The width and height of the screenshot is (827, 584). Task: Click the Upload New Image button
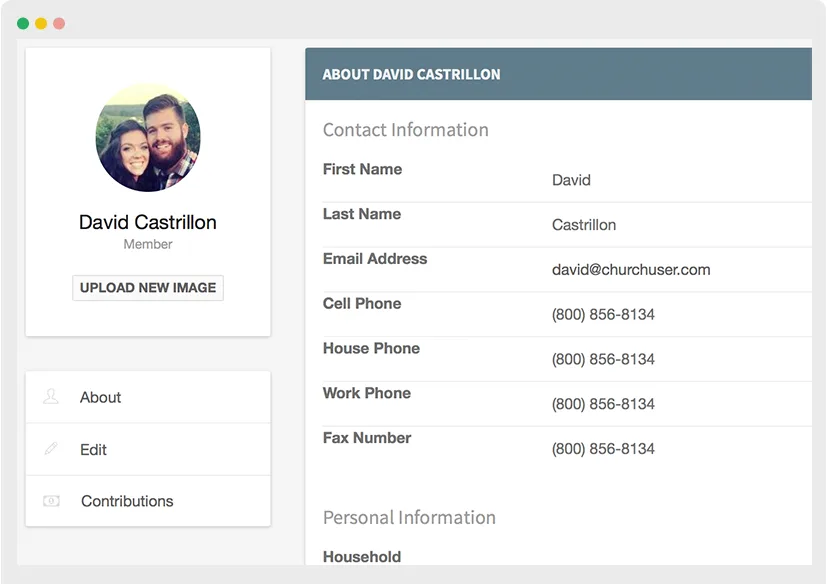[x=148, y=288]
